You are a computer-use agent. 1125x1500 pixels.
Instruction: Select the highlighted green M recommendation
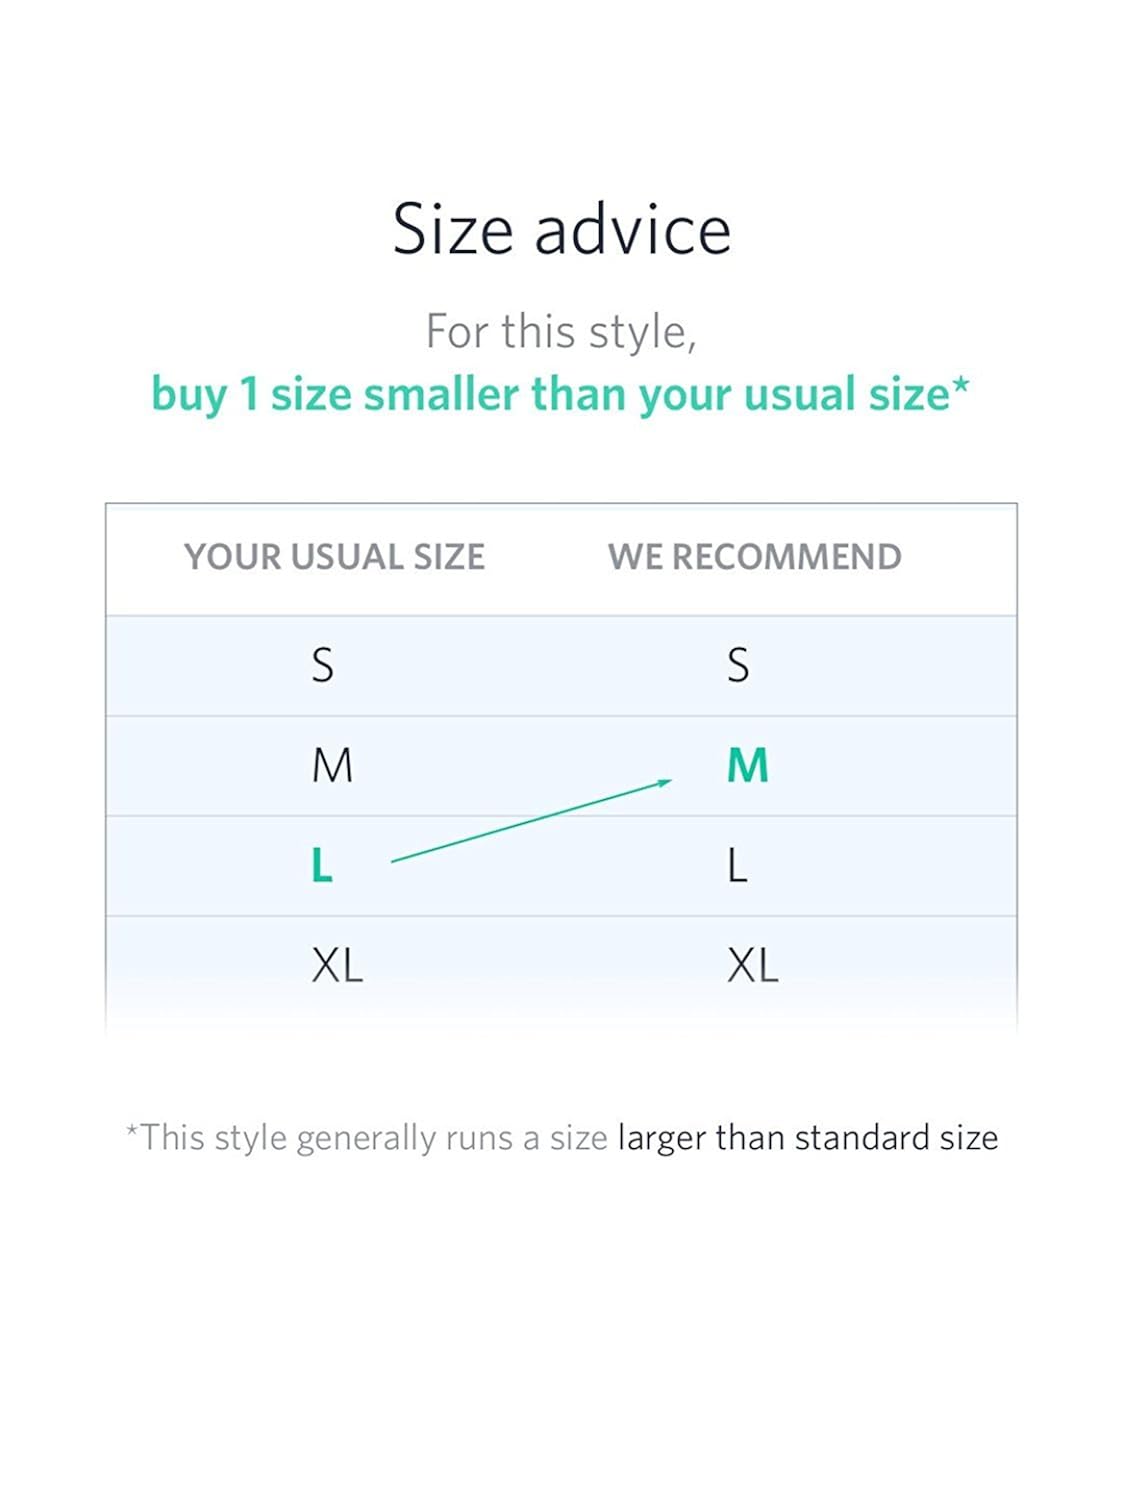point(747,766)
